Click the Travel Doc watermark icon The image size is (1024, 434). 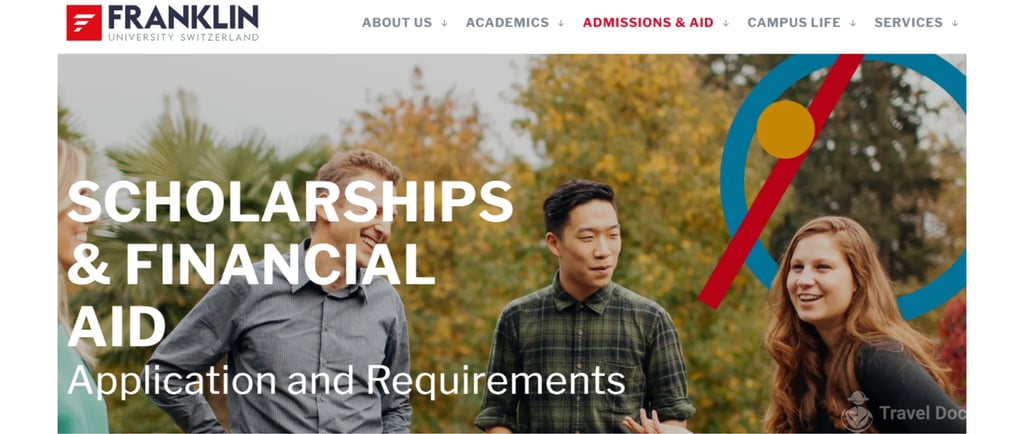[x=857, y=412]
